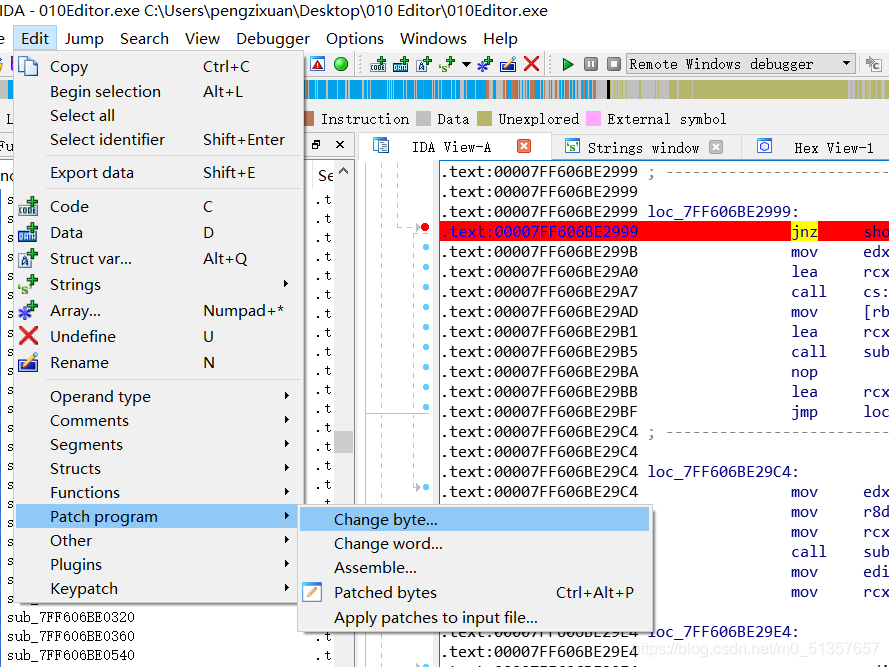Select Change word... menu entry
Image resolution: width=889 pixels, height=667 pixels.
[475, 543]
